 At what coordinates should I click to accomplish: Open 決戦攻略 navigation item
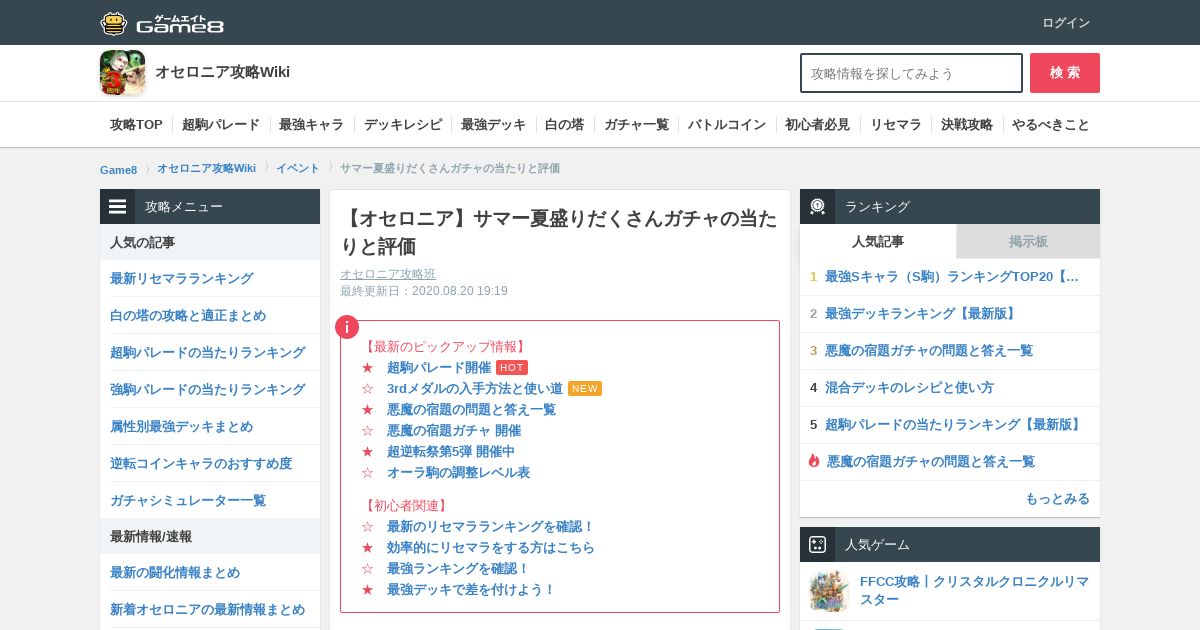pos(967,124)
